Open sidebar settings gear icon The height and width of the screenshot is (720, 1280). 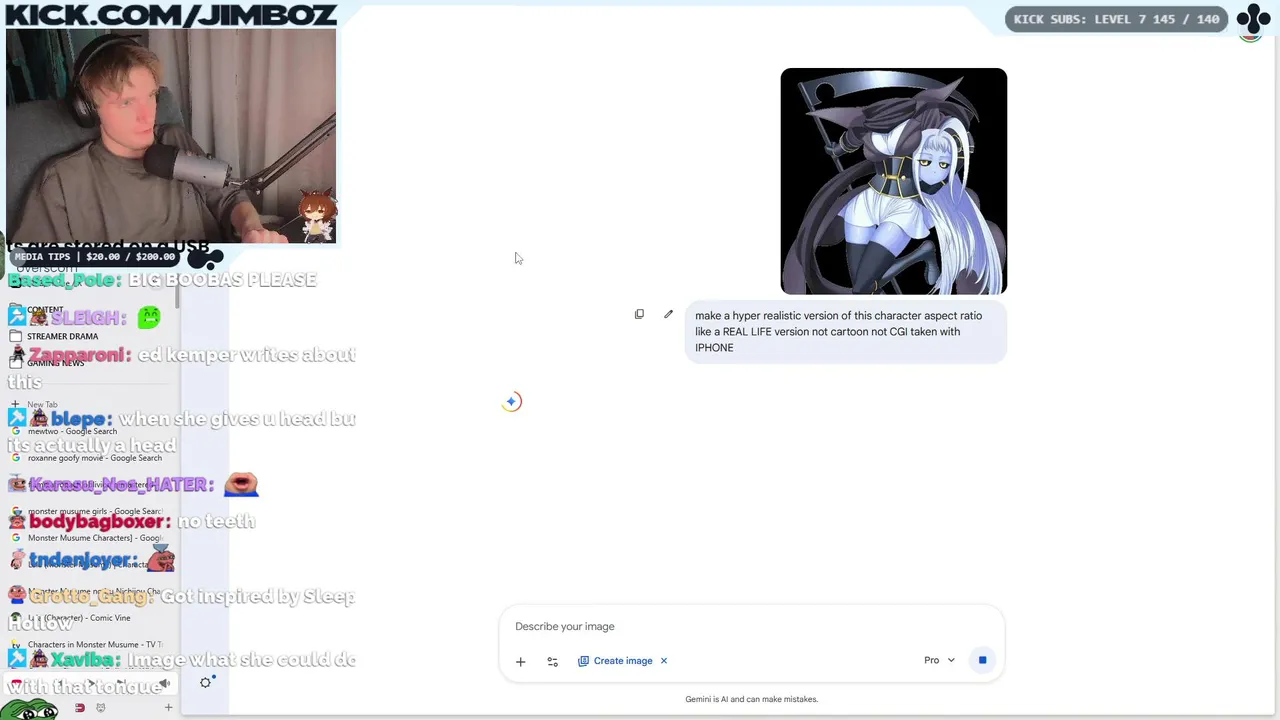[x=205, y=682]
